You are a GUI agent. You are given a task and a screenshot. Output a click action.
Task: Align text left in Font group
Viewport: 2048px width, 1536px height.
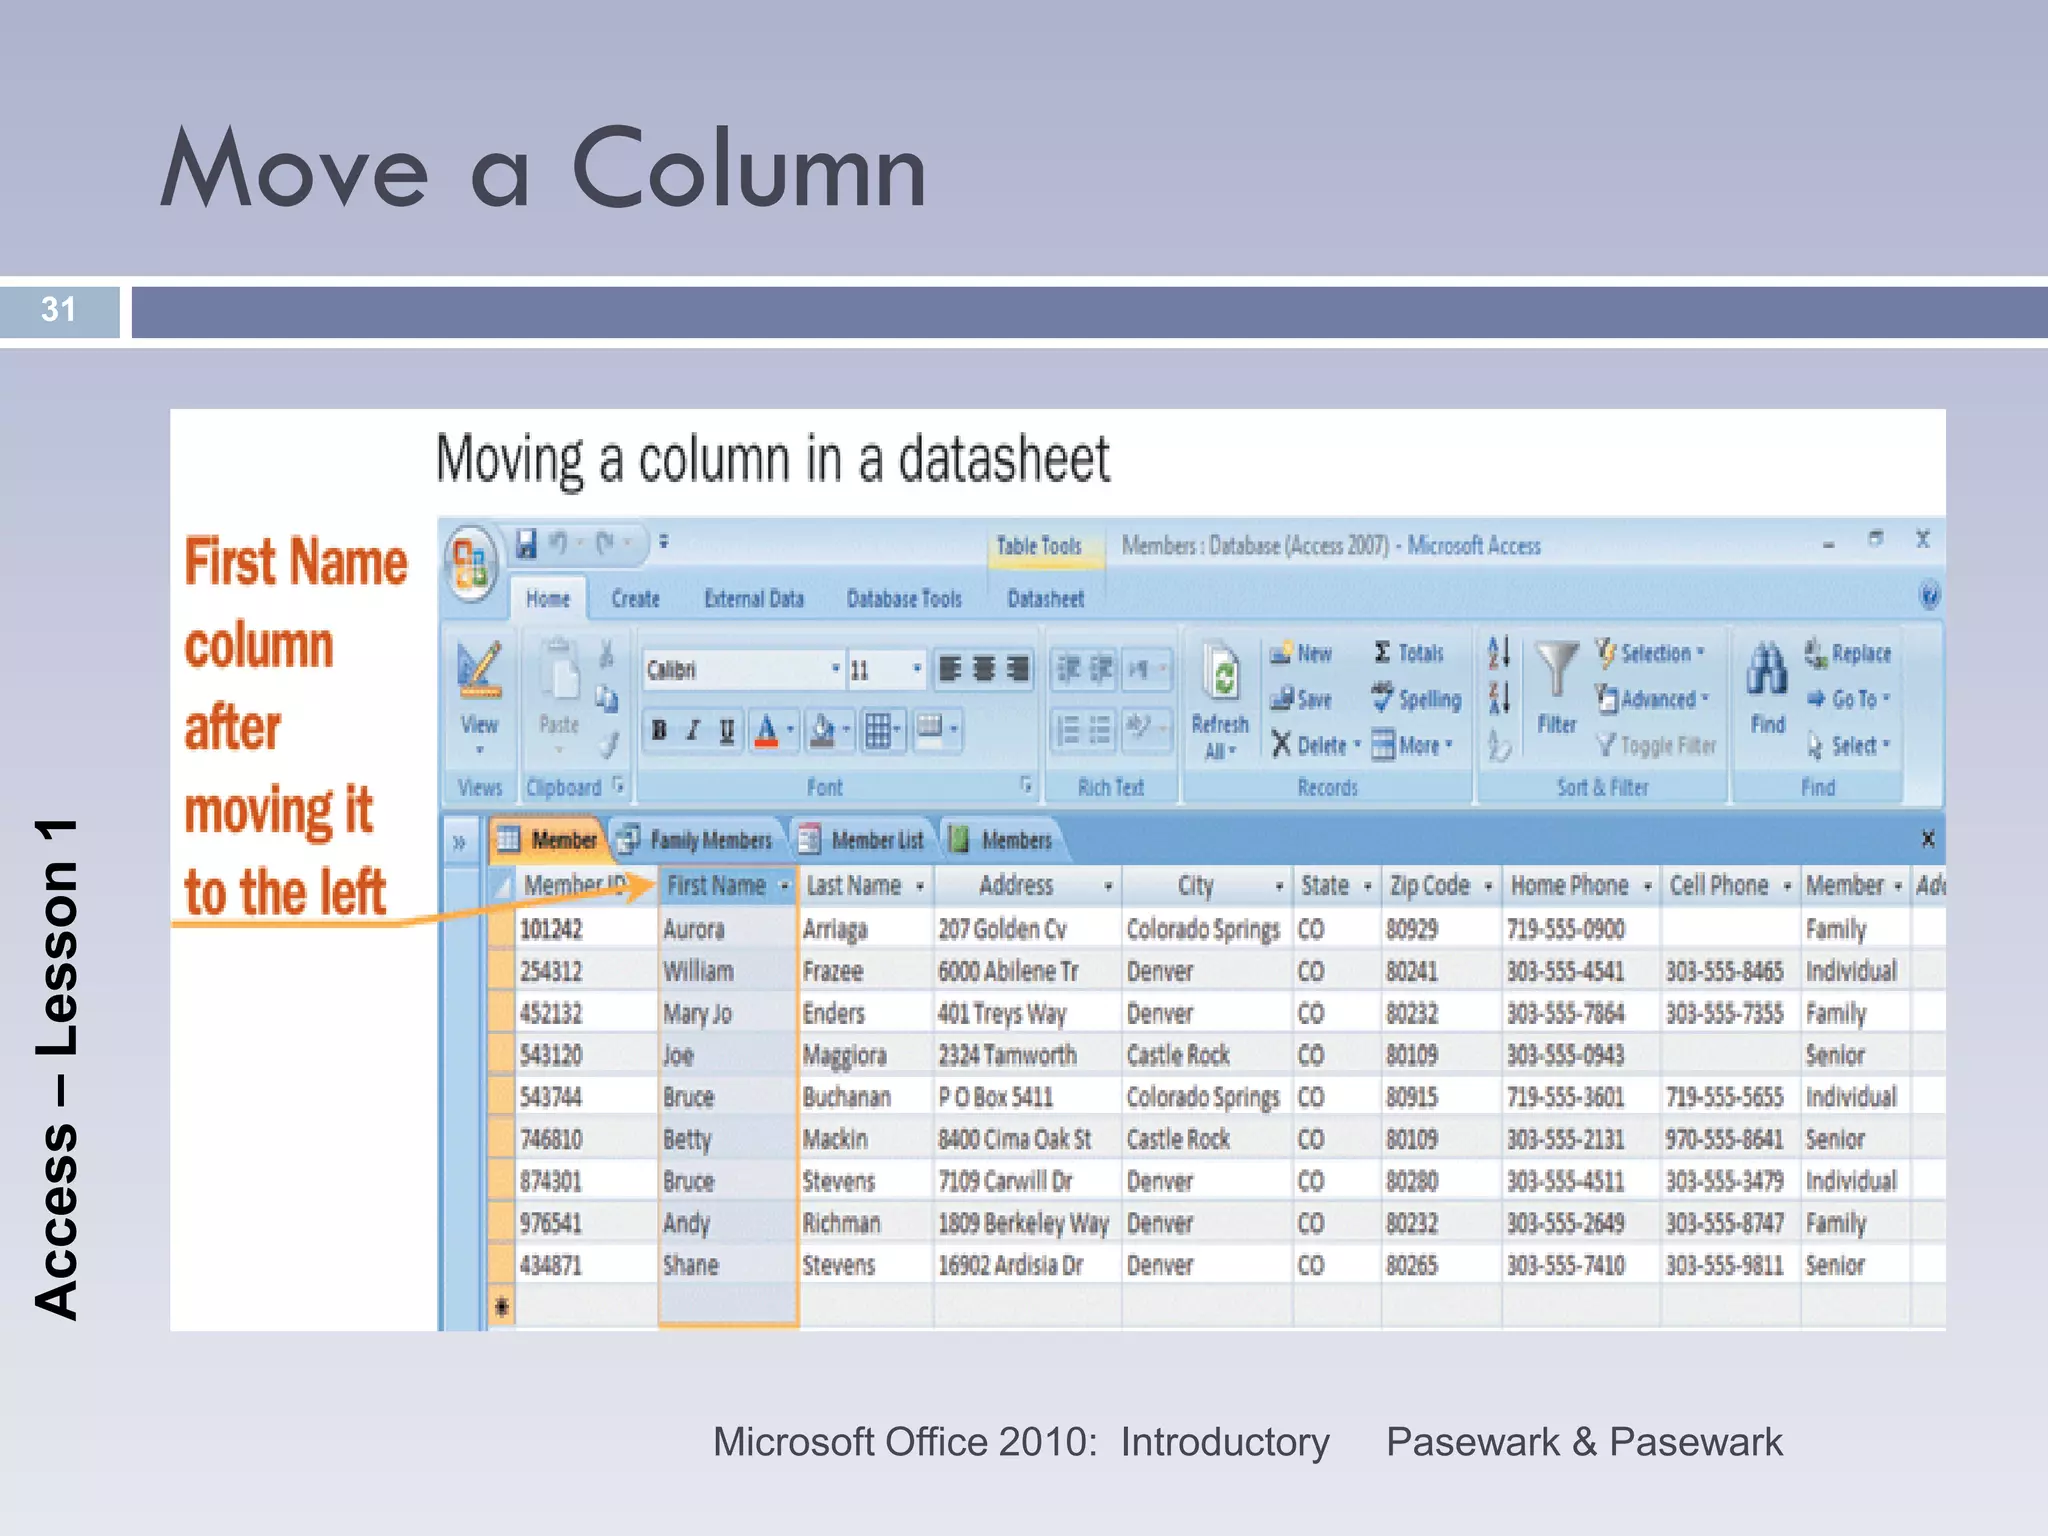click(x=950, y=669)
